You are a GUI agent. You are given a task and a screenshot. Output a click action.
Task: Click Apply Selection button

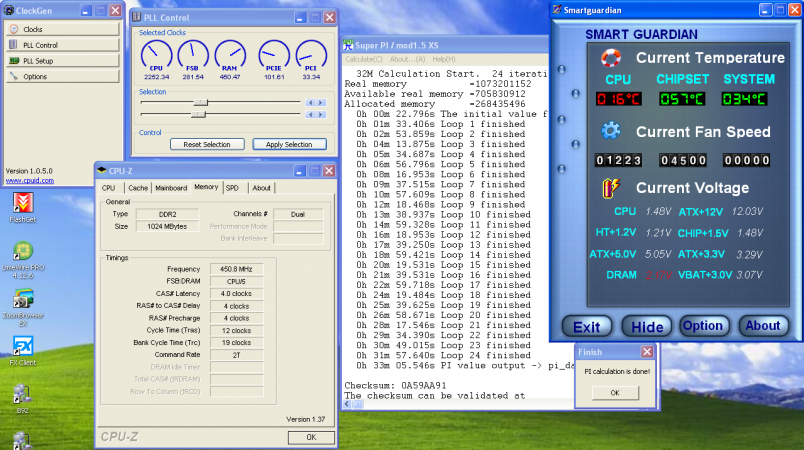click(289, 145)
